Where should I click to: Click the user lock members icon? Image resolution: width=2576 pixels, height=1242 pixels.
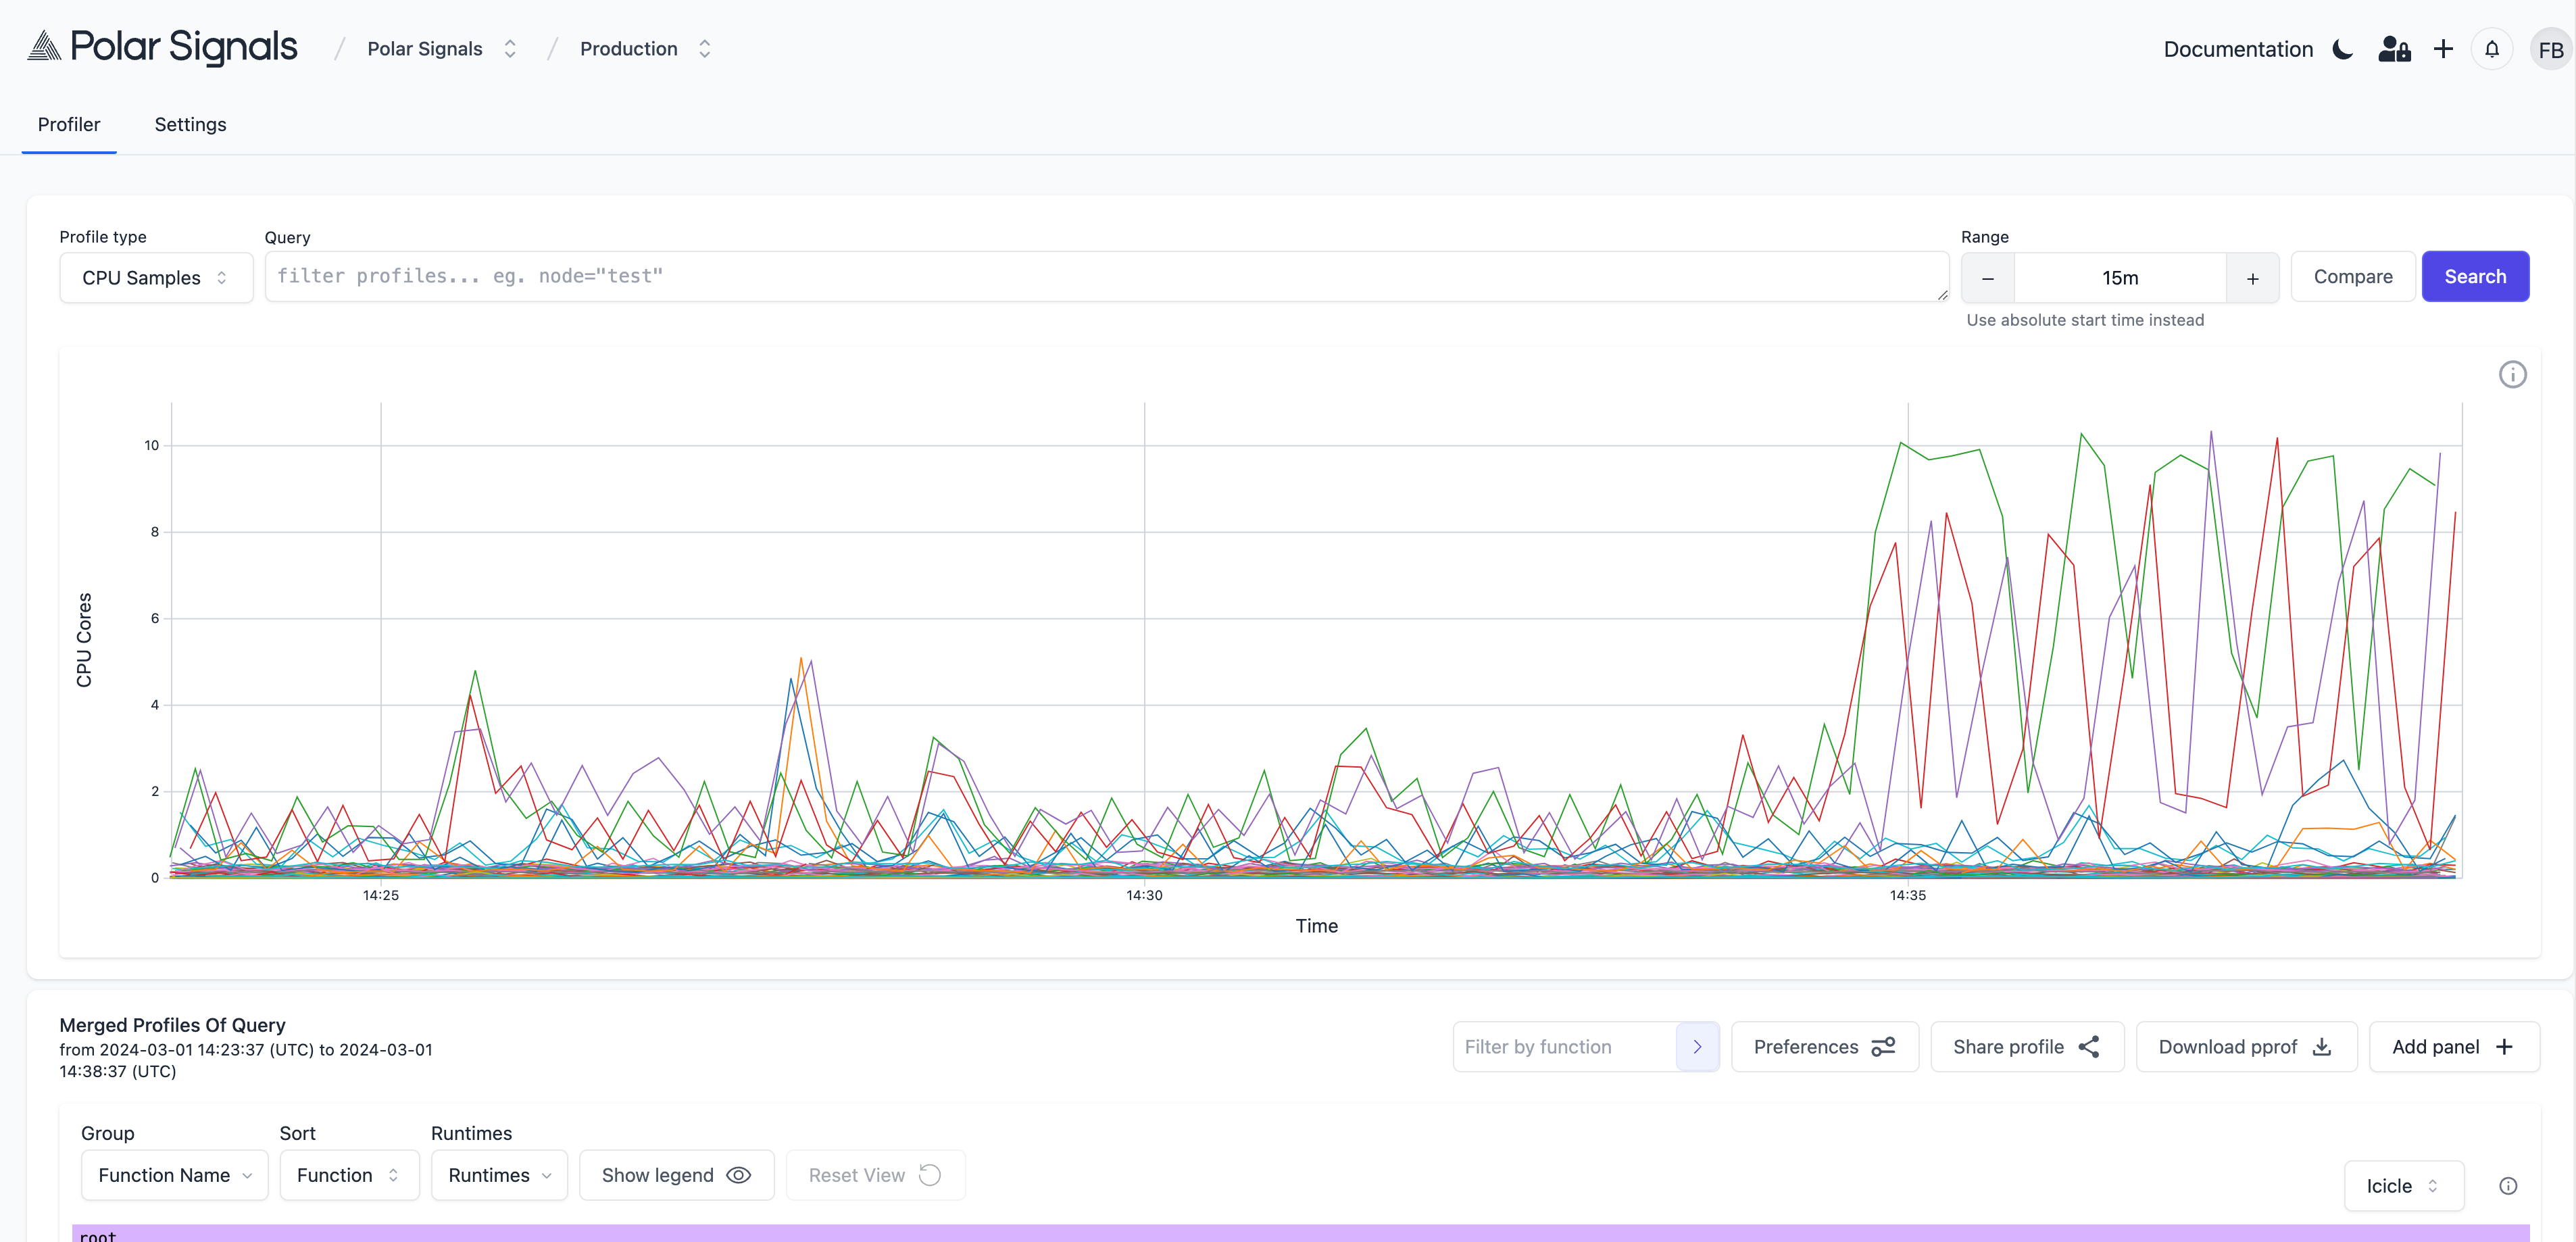[2394, 49]
